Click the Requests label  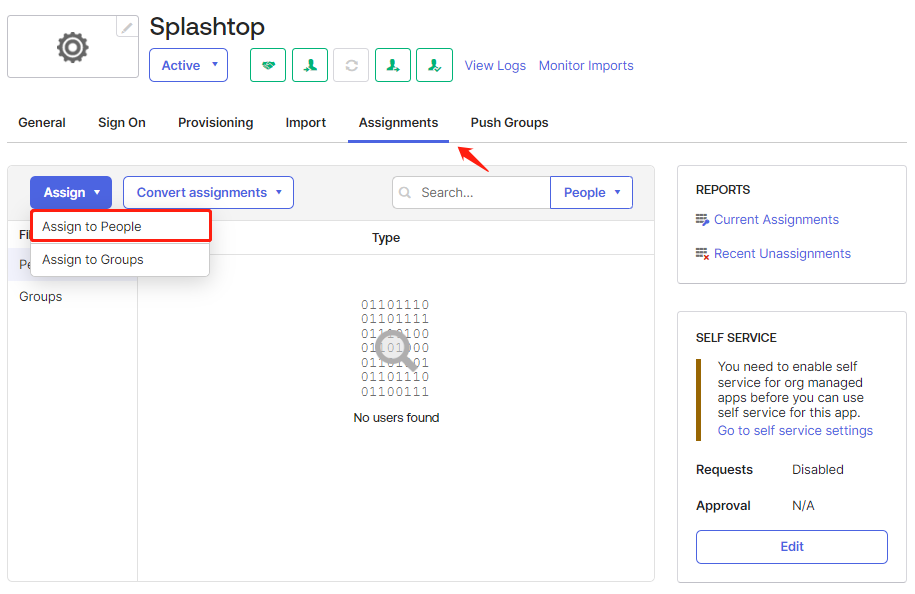tap(724, 470)
